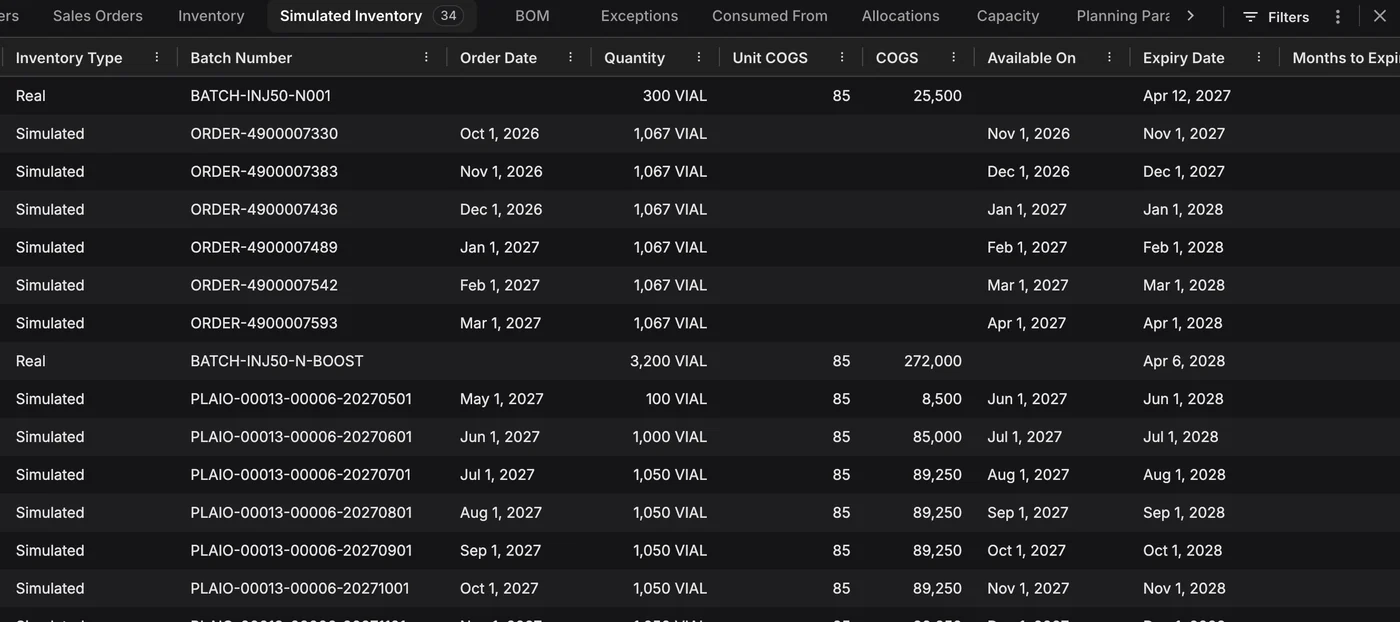Click expiry date Apr 6, 2028

1184,361
